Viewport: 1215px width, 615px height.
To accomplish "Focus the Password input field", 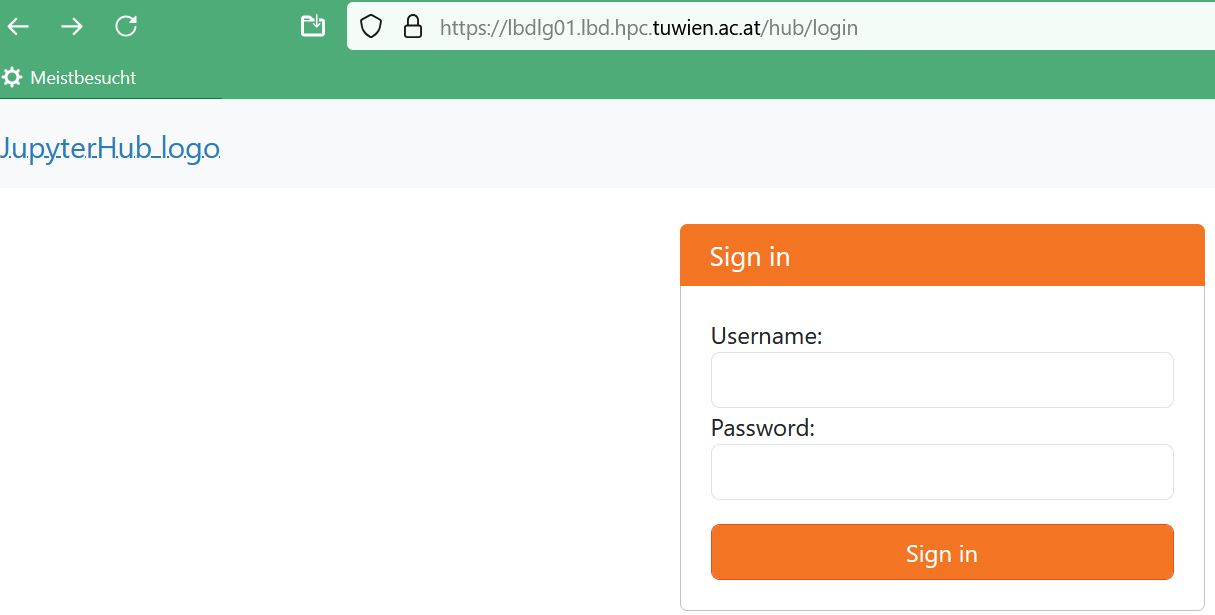I will 942,472.
